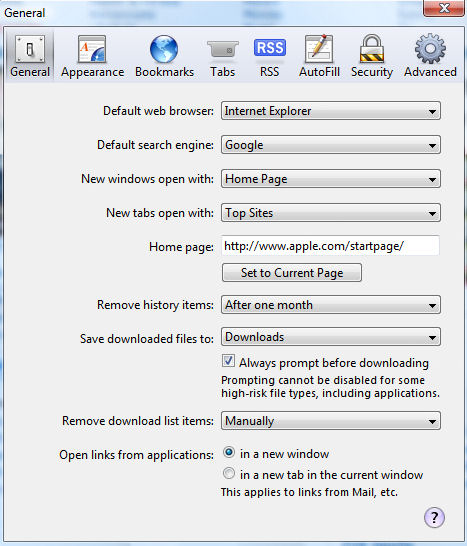The image size is (467, 546).
Task: Open the Bookmarks globe icon
Action: click(x=164, y=49)
